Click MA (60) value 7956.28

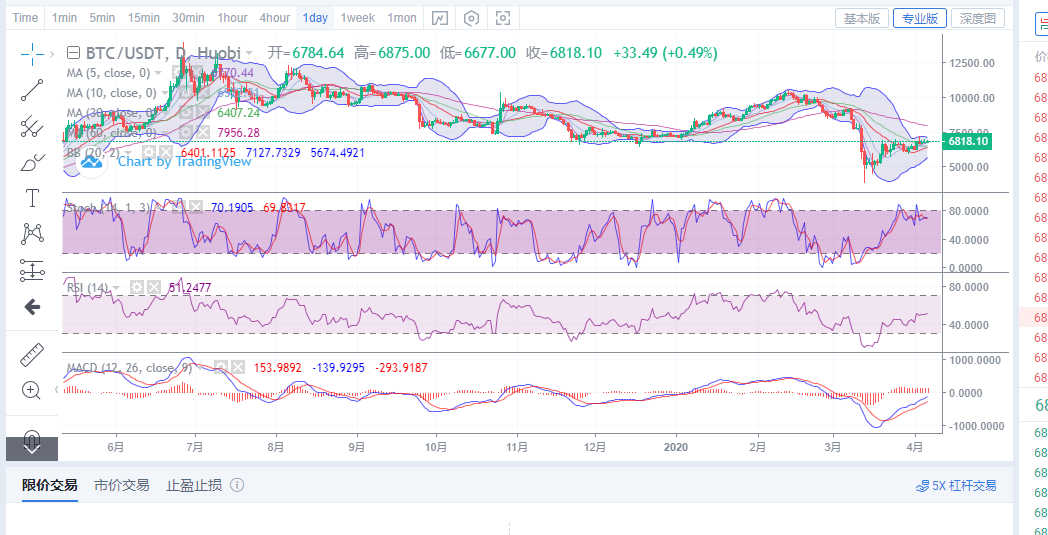239,132
